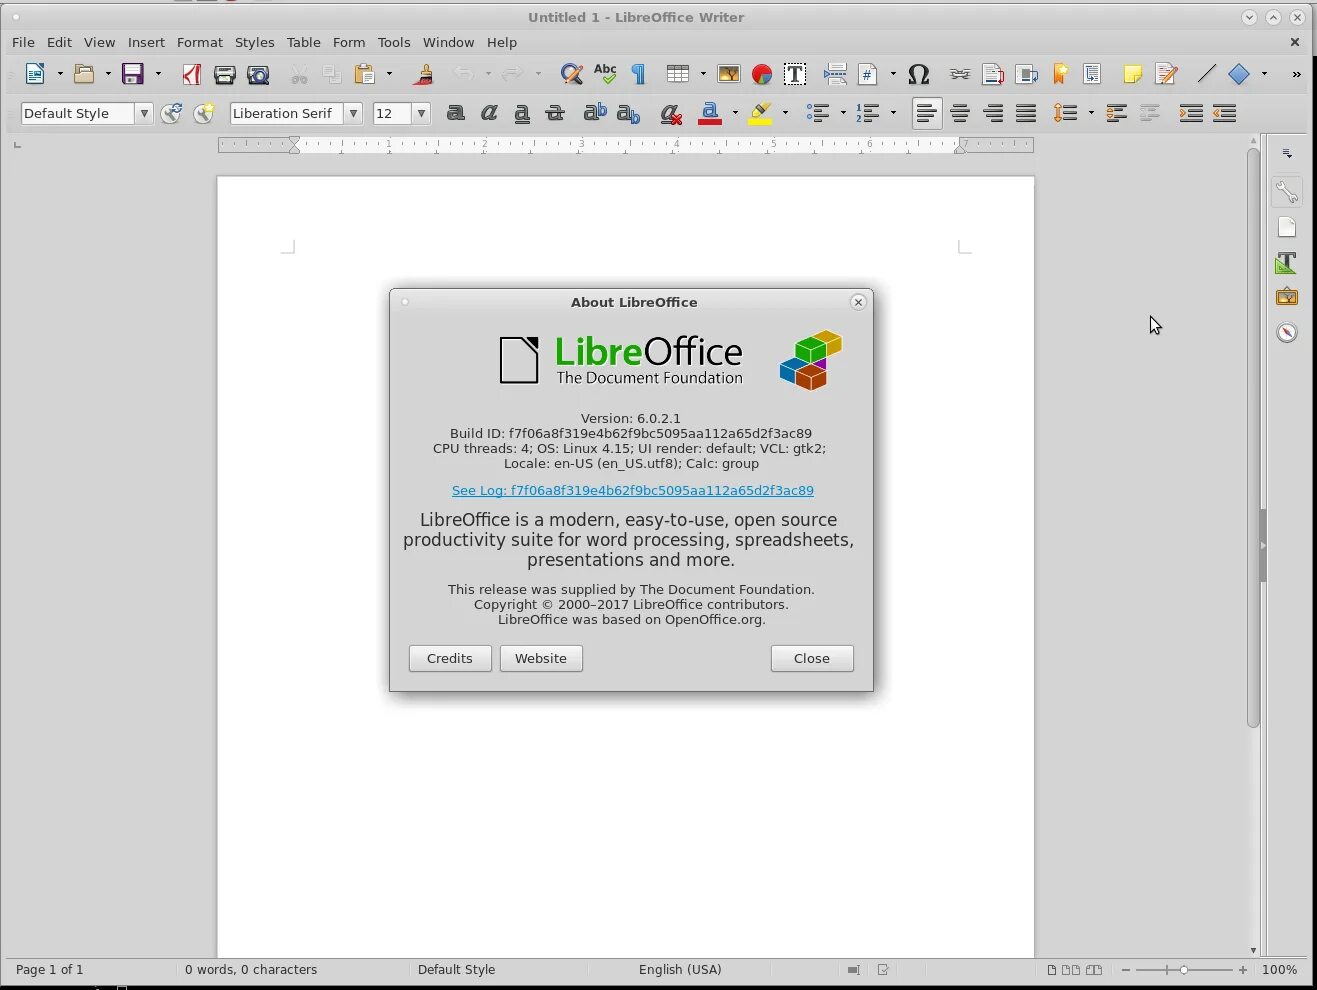Click the zoom slider in the status bar
Screen dimensions: 1317x990
coord(1184,970)
